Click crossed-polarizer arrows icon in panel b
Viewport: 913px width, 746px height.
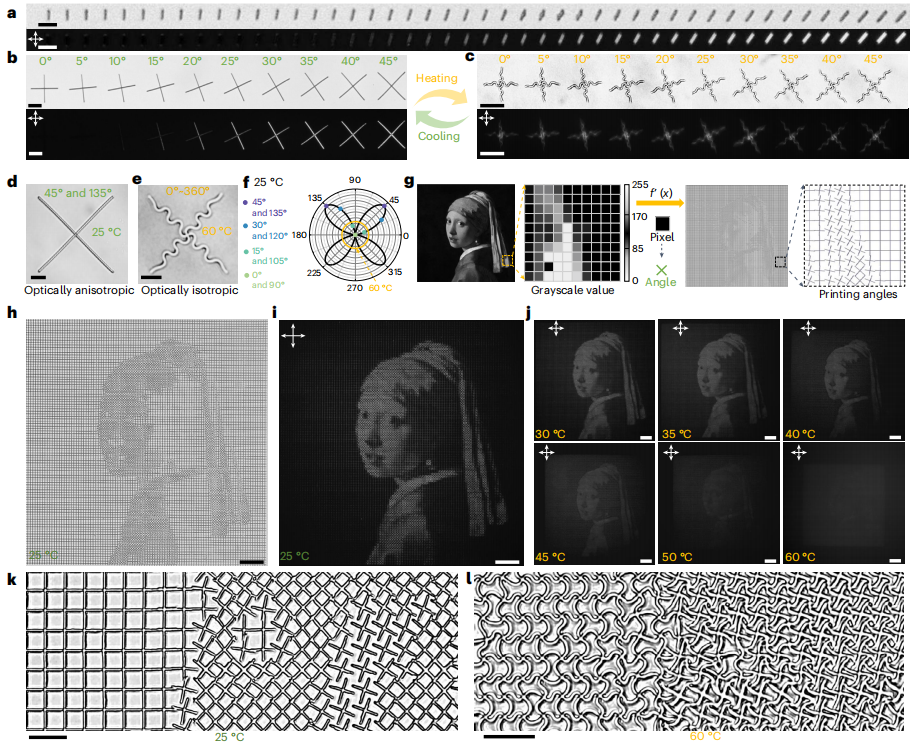[x=36, y=119]
